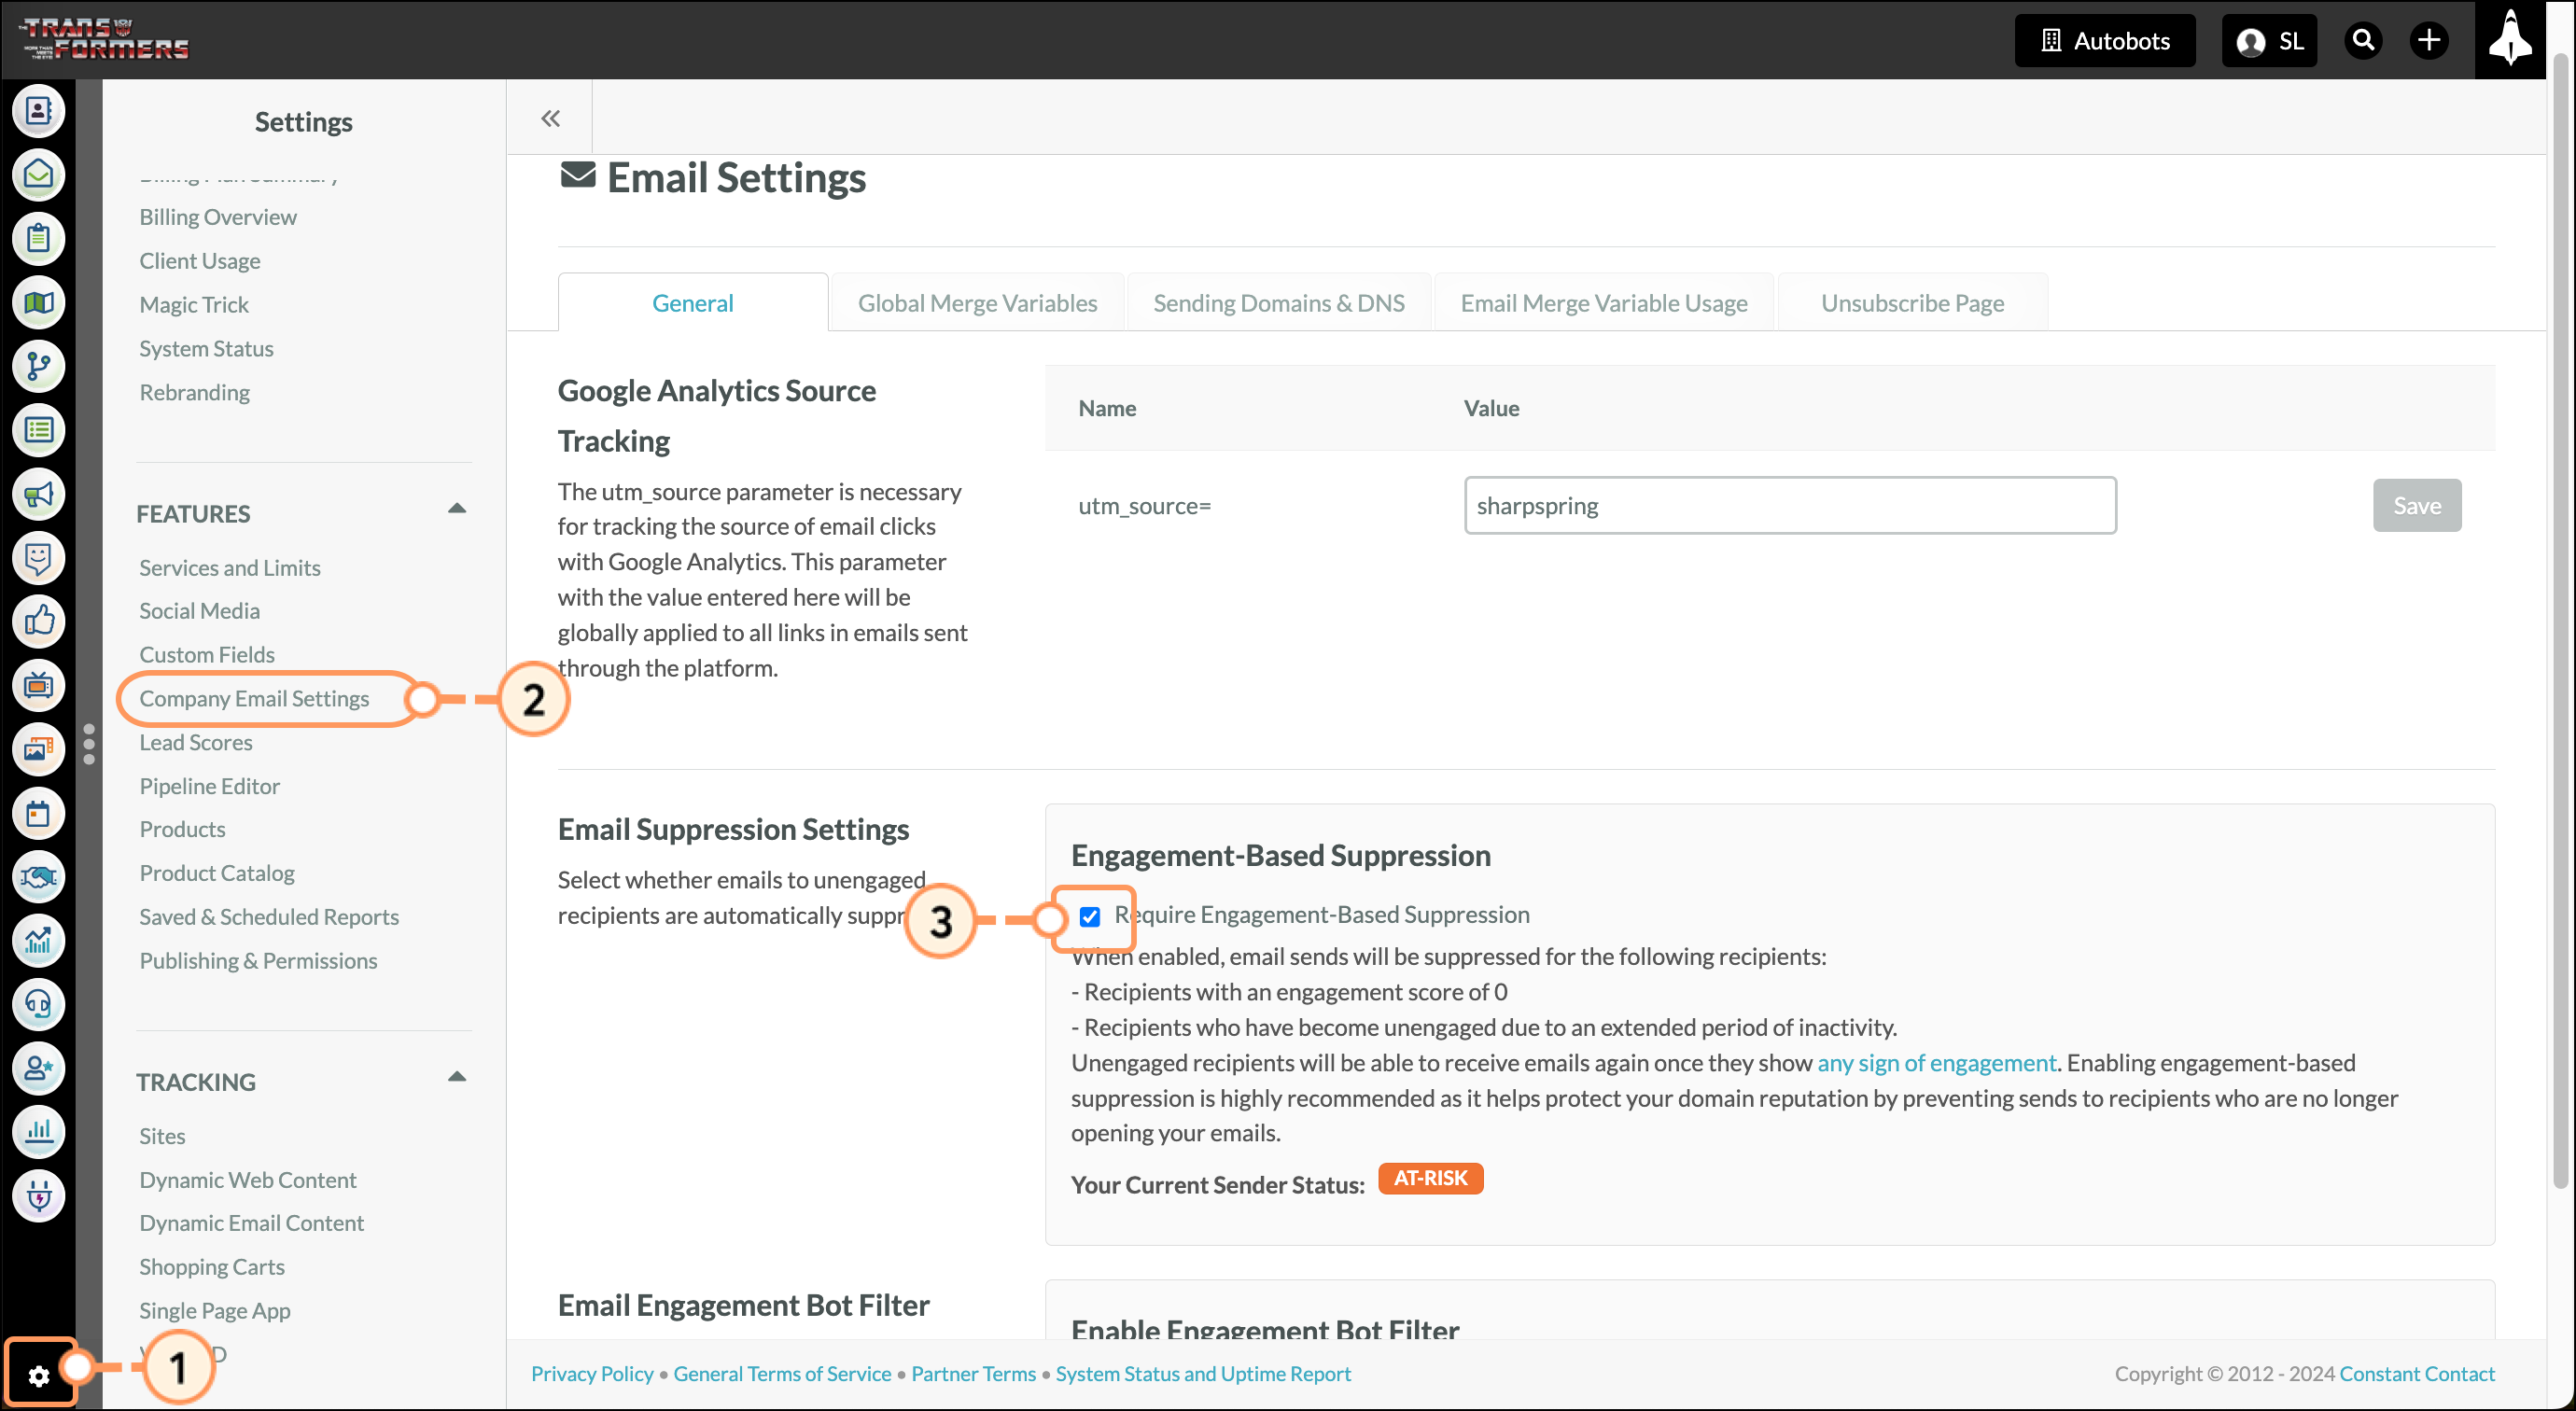This screenshot has width=2576, height=1411.
Task: Click the rocket launch icon
Action: click(x=2510, y=40)
